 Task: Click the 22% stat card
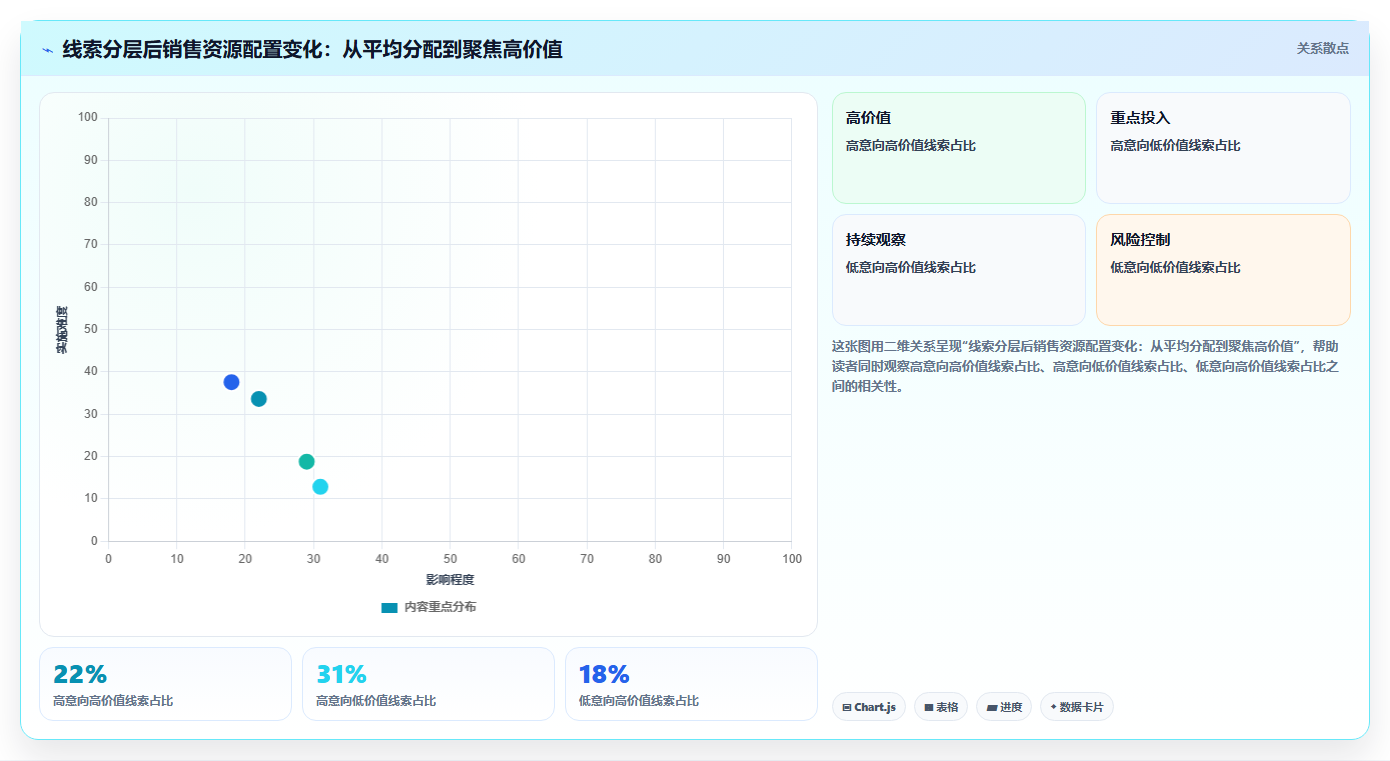pyautogui.click(x=165, y=684)
